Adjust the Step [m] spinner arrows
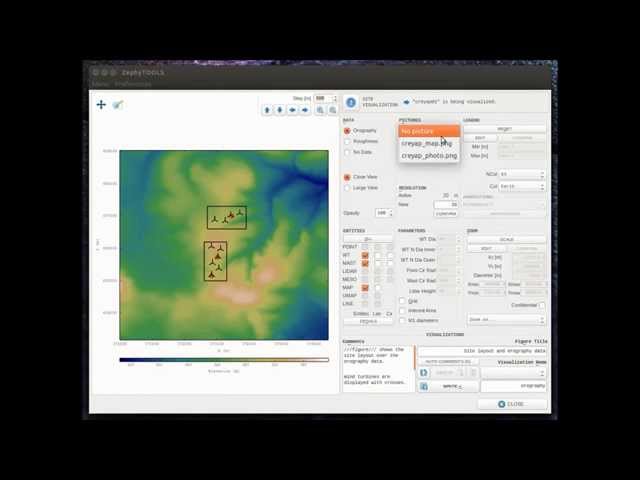Viewport: 640px width, 480px height. 335,99
